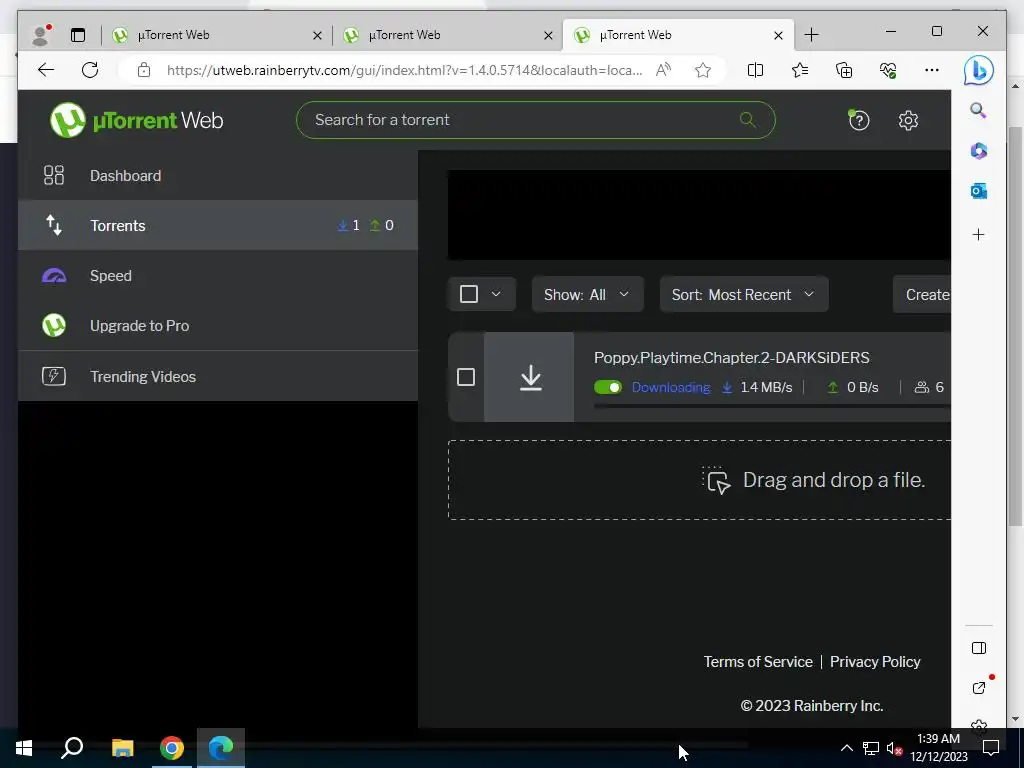Open the Windows Start menu
Viewport: 1024px width, 768px height.
click(24, 748)
